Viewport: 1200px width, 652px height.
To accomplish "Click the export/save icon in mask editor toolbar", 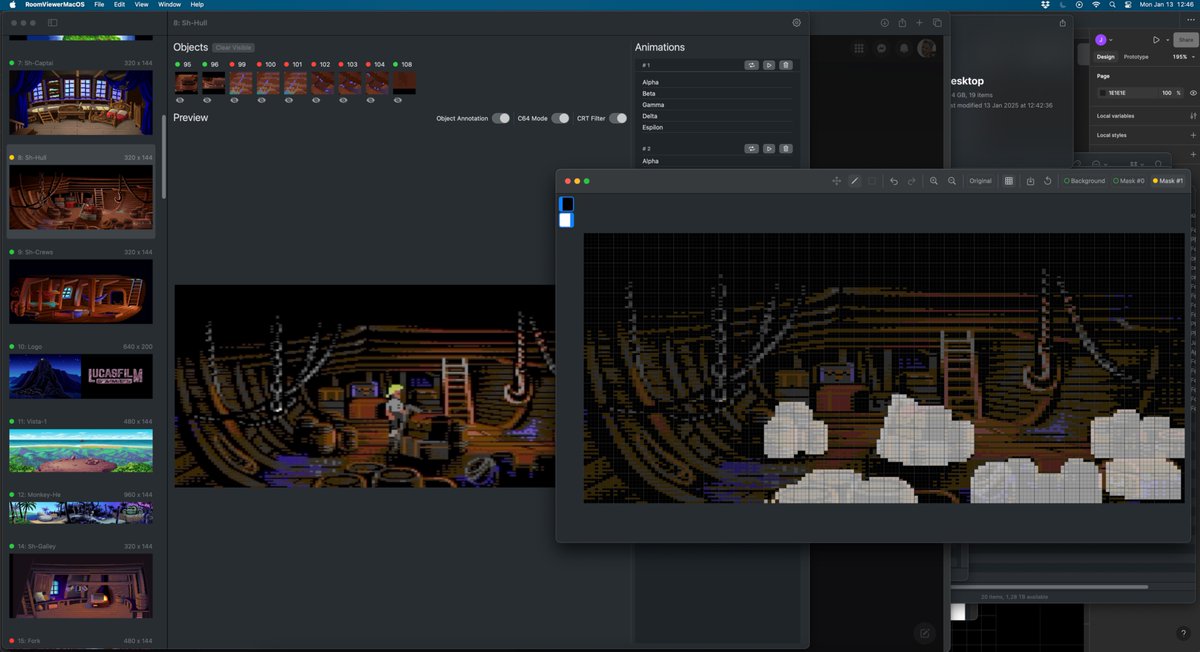I will coord(1030,181).
